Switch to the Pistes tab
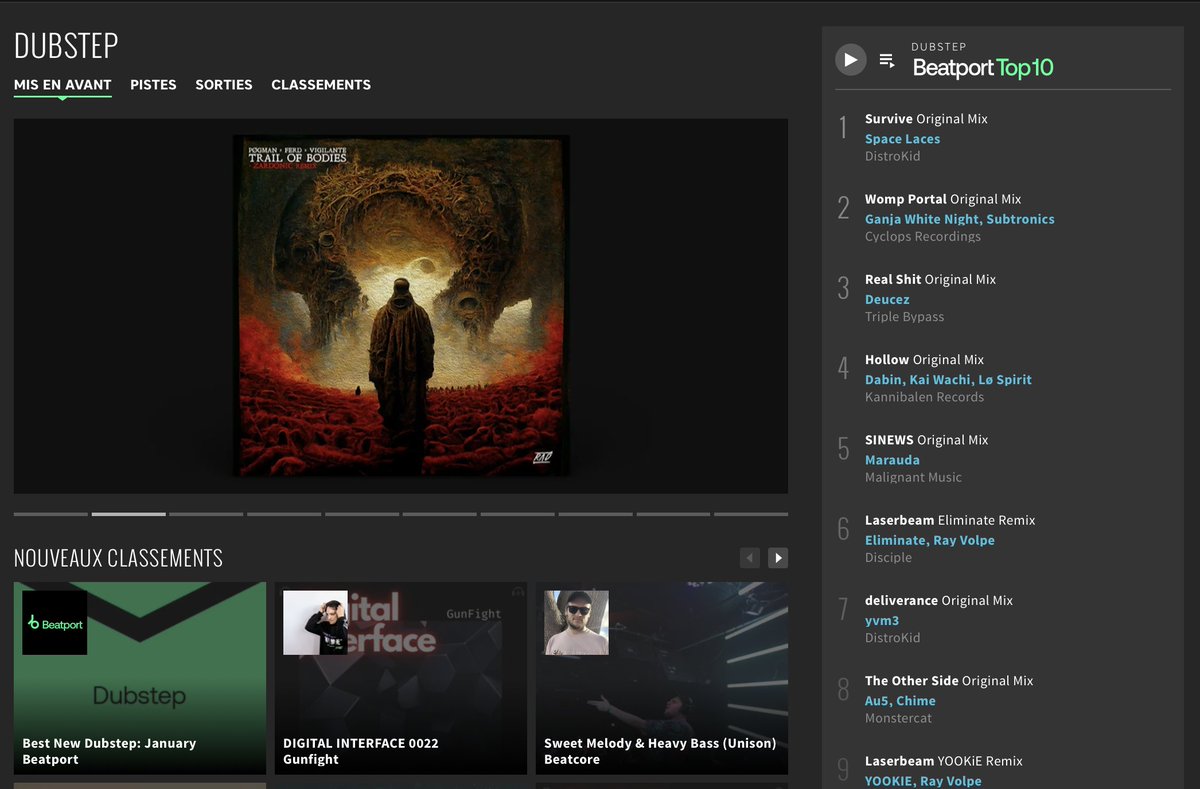This screenshot has height=789, width=1200. (153, 85)
